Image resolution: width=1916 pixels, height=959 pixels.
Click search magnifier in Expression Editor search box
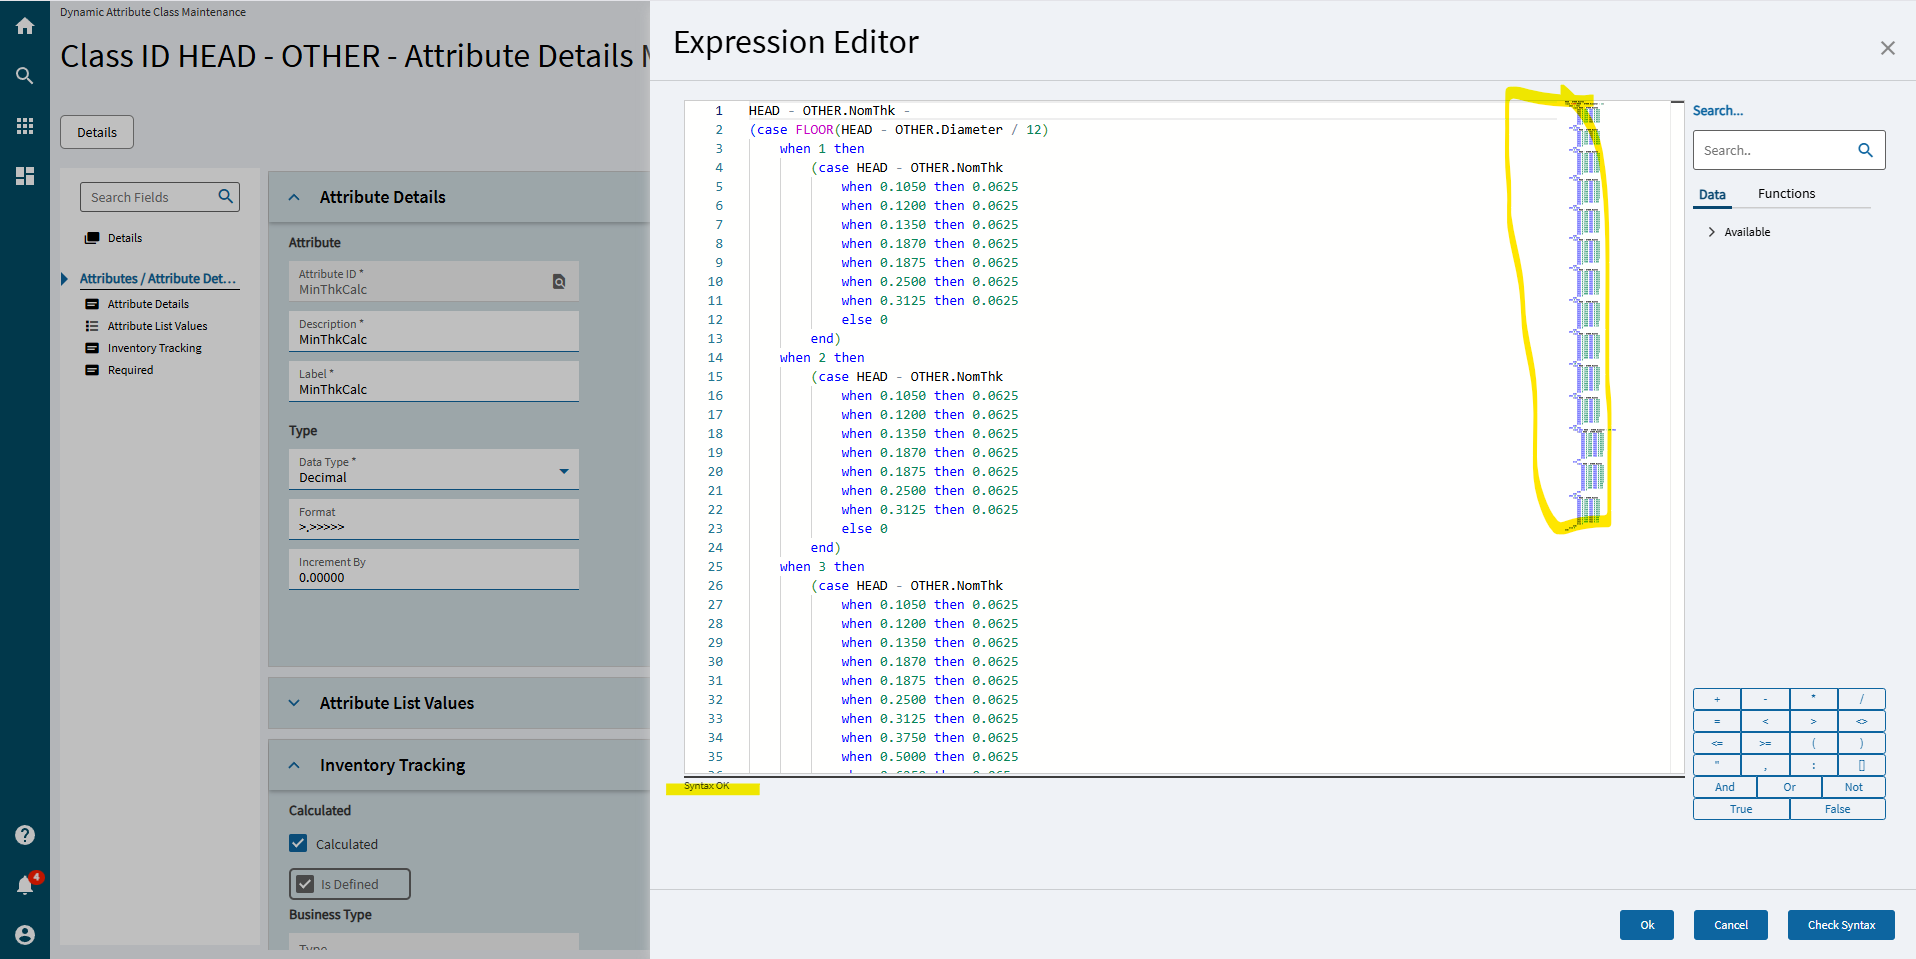(x=1865, y=150)
